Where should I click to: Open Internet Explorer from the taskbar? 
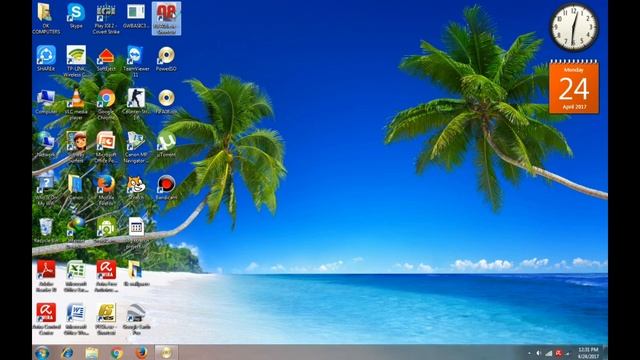click(67, 353)
